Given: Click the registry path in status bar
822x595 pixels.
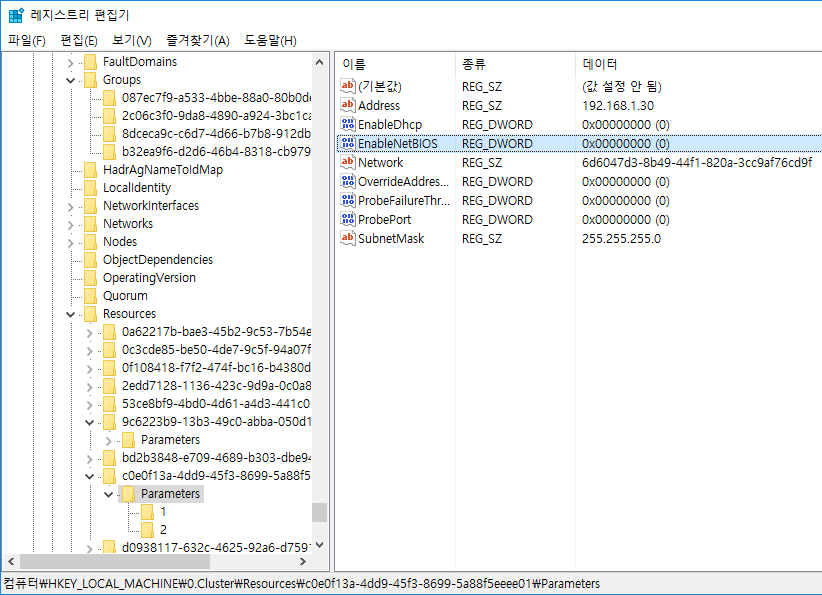Looking at the screenshot, I should (x=301, y=583).
